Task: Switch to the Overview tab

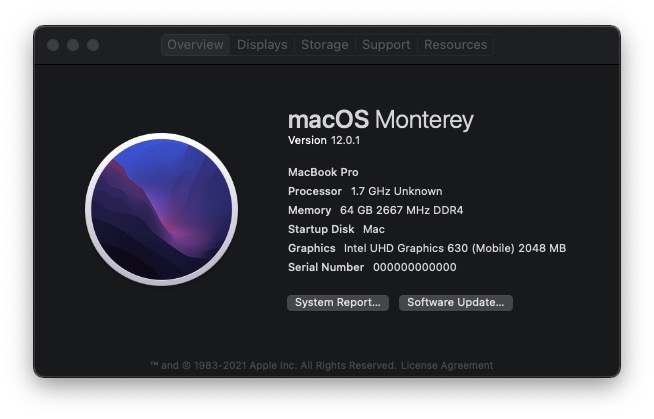Action: [x=195, y=45]
